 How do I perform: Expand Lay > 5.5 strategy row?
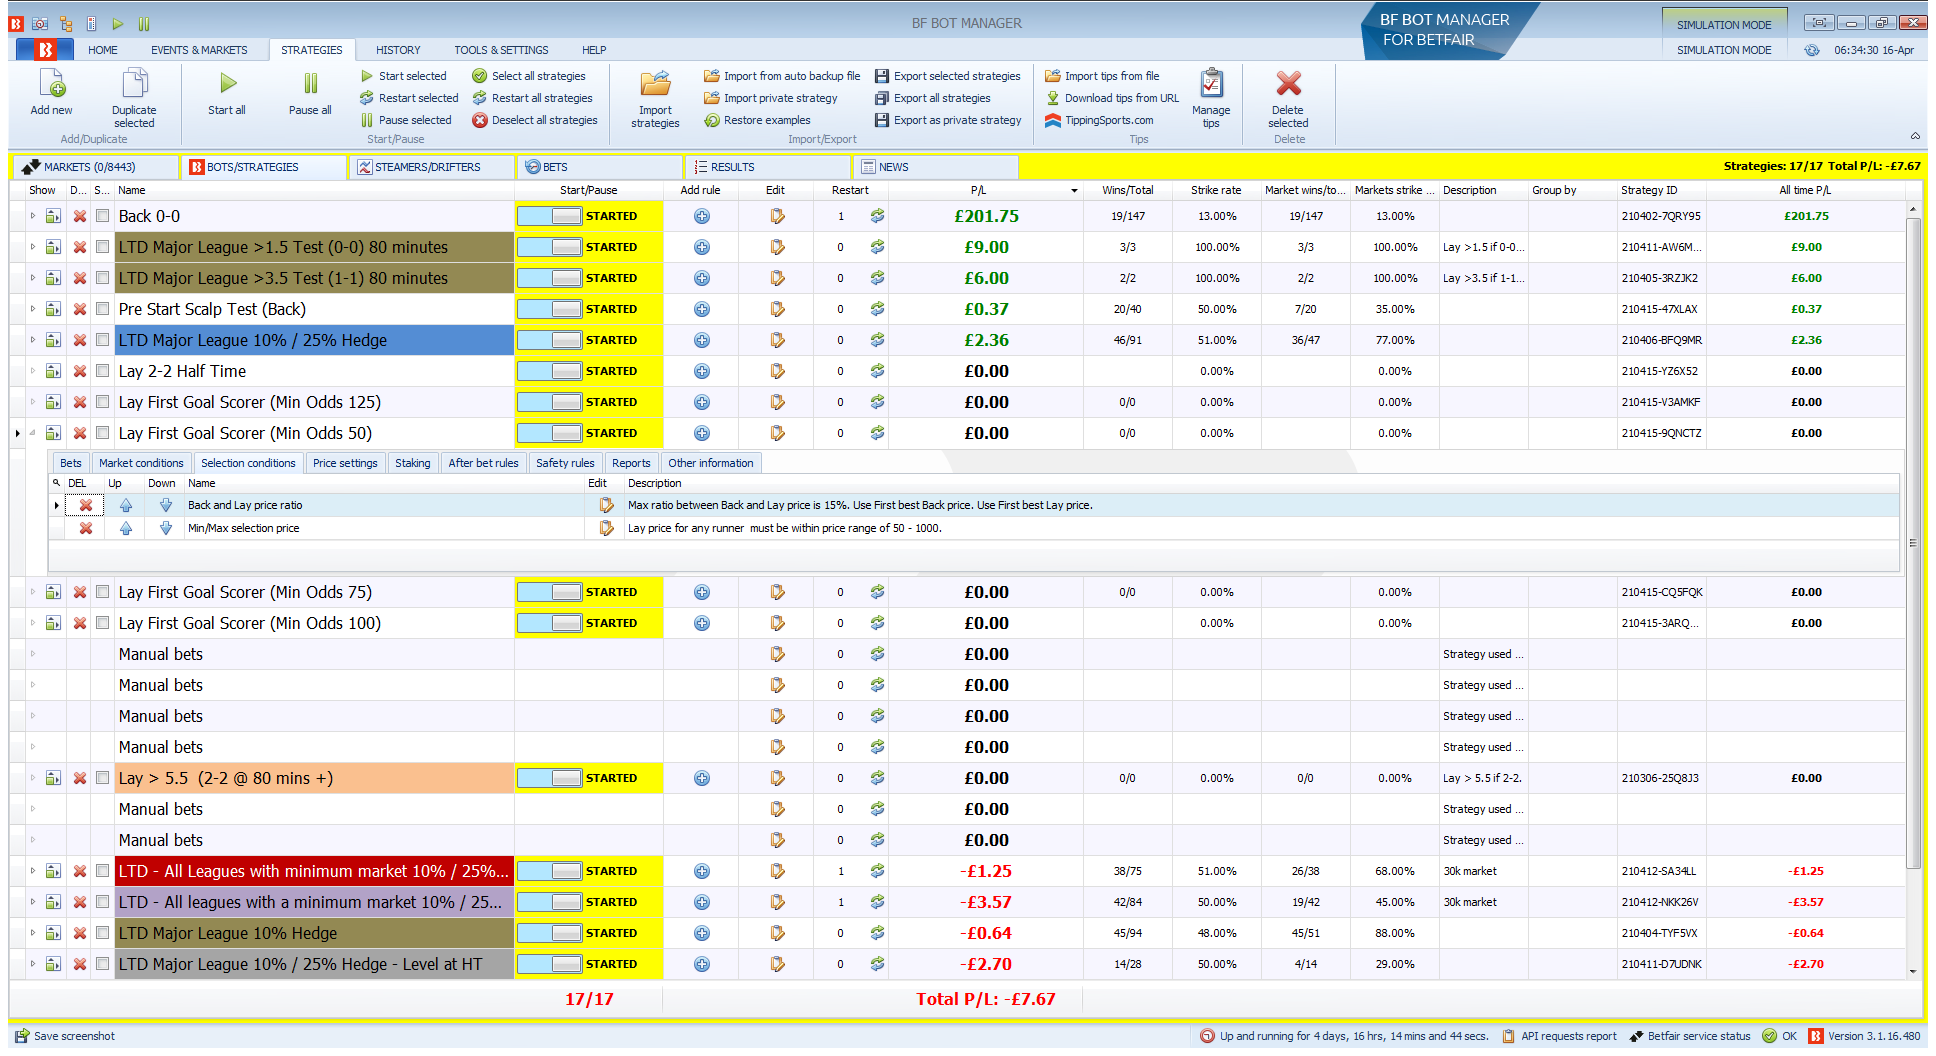click(33, 778)
